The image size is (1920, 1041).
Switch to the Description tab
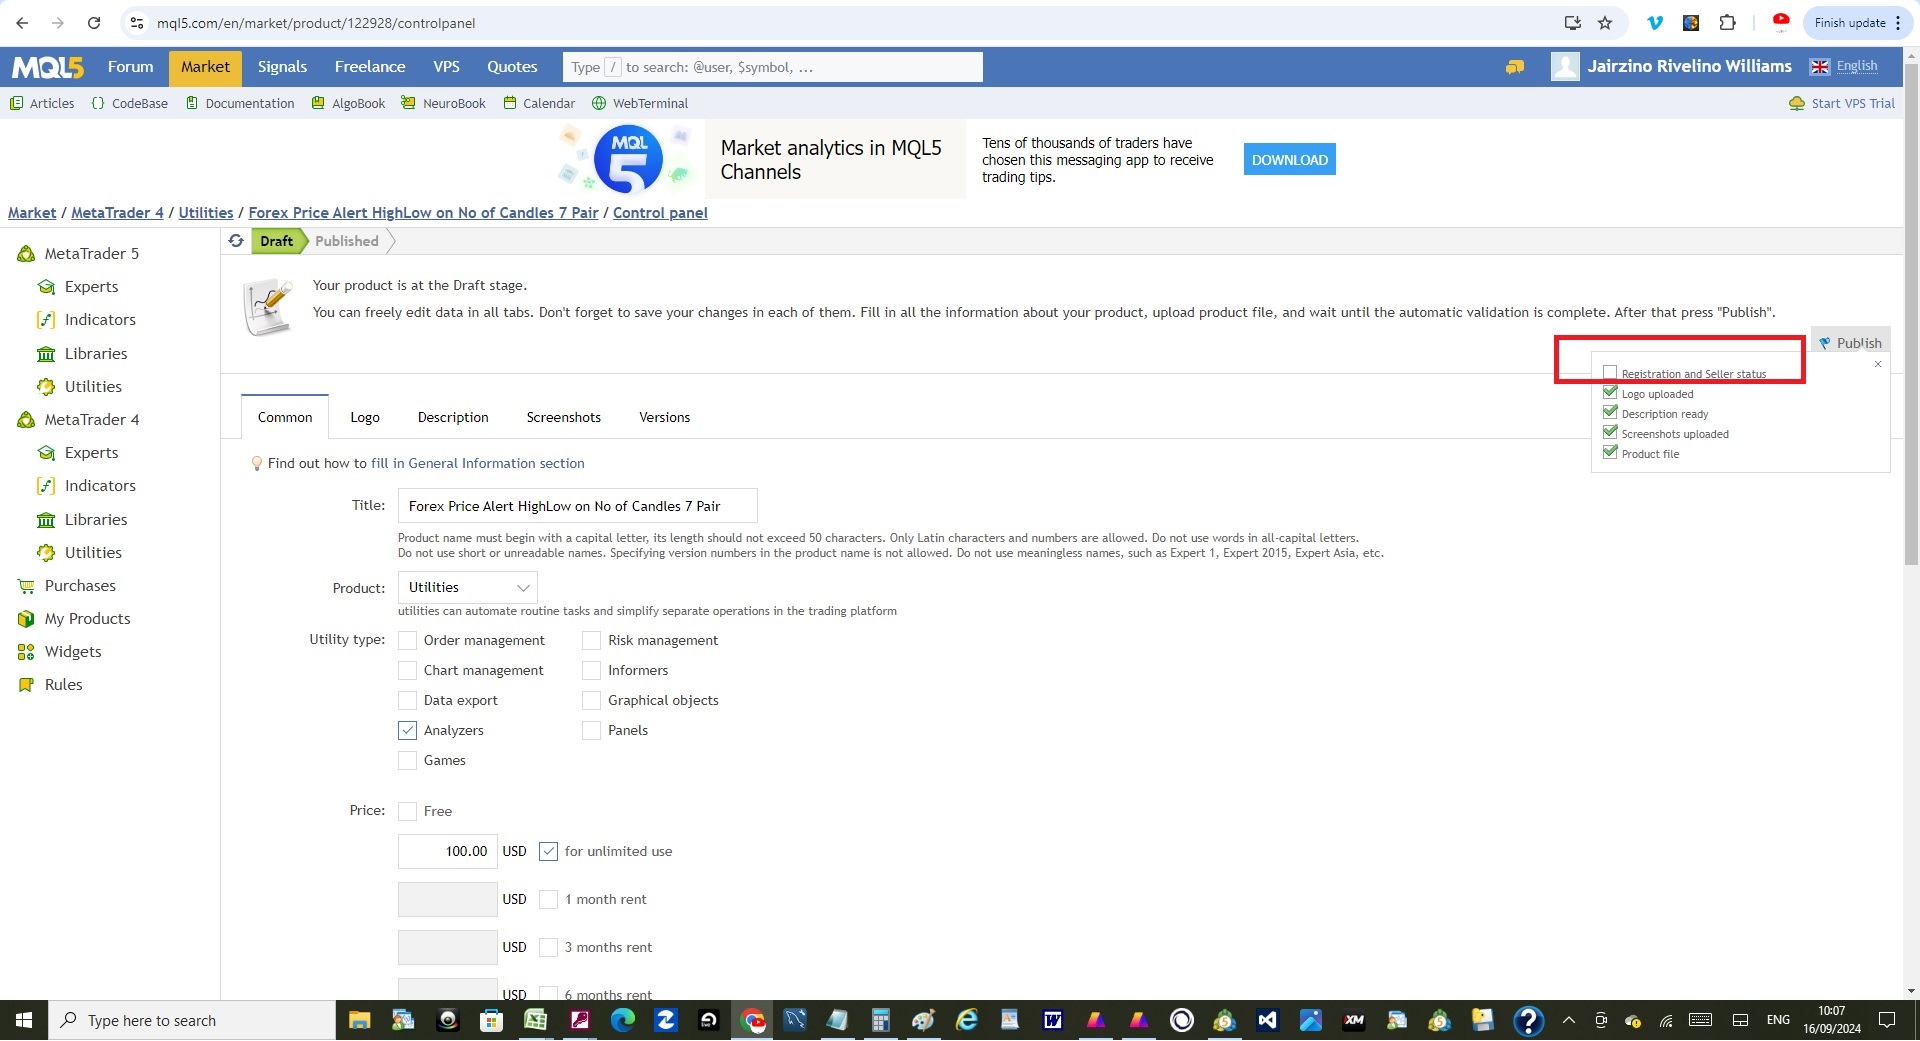[453, 417]
